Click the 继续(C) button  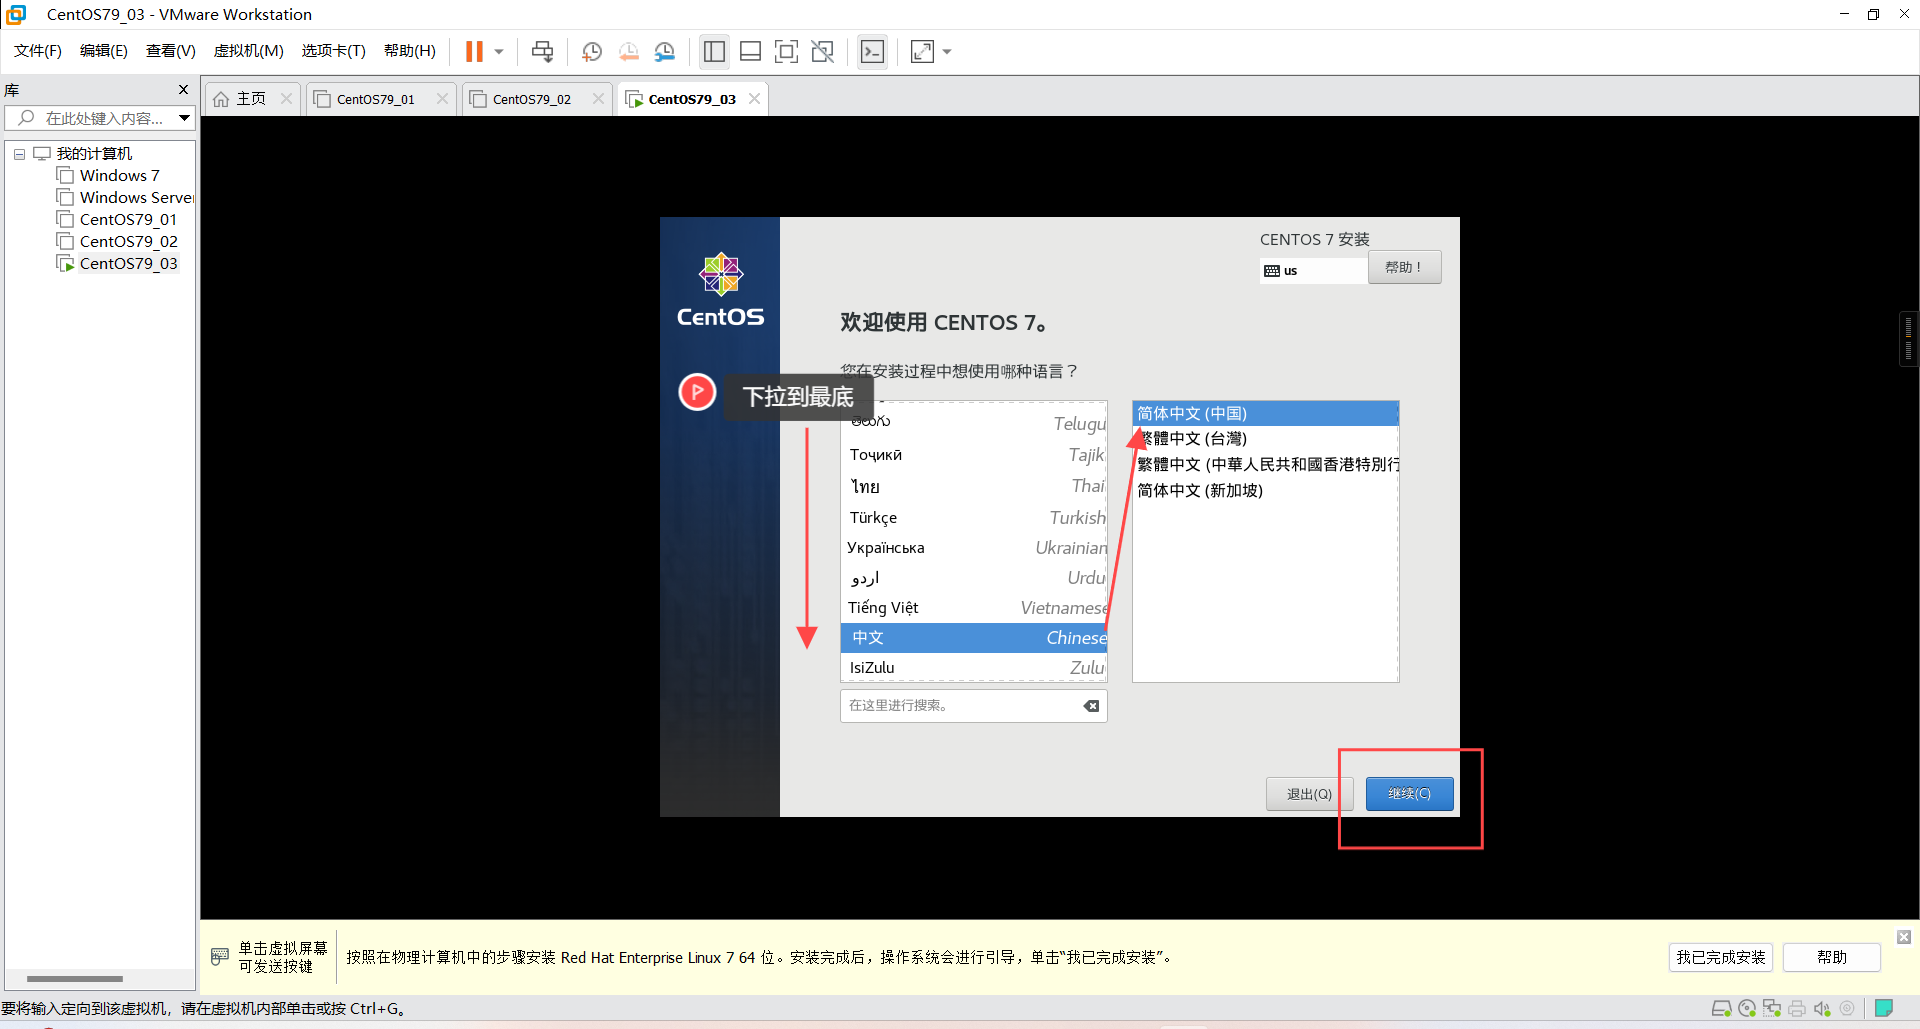1410,794
